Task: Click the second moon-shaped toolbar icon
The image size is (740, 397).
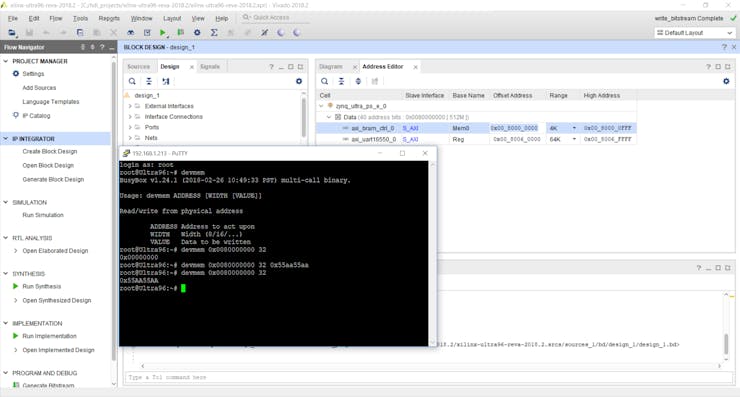Action: tap(297, 33)
